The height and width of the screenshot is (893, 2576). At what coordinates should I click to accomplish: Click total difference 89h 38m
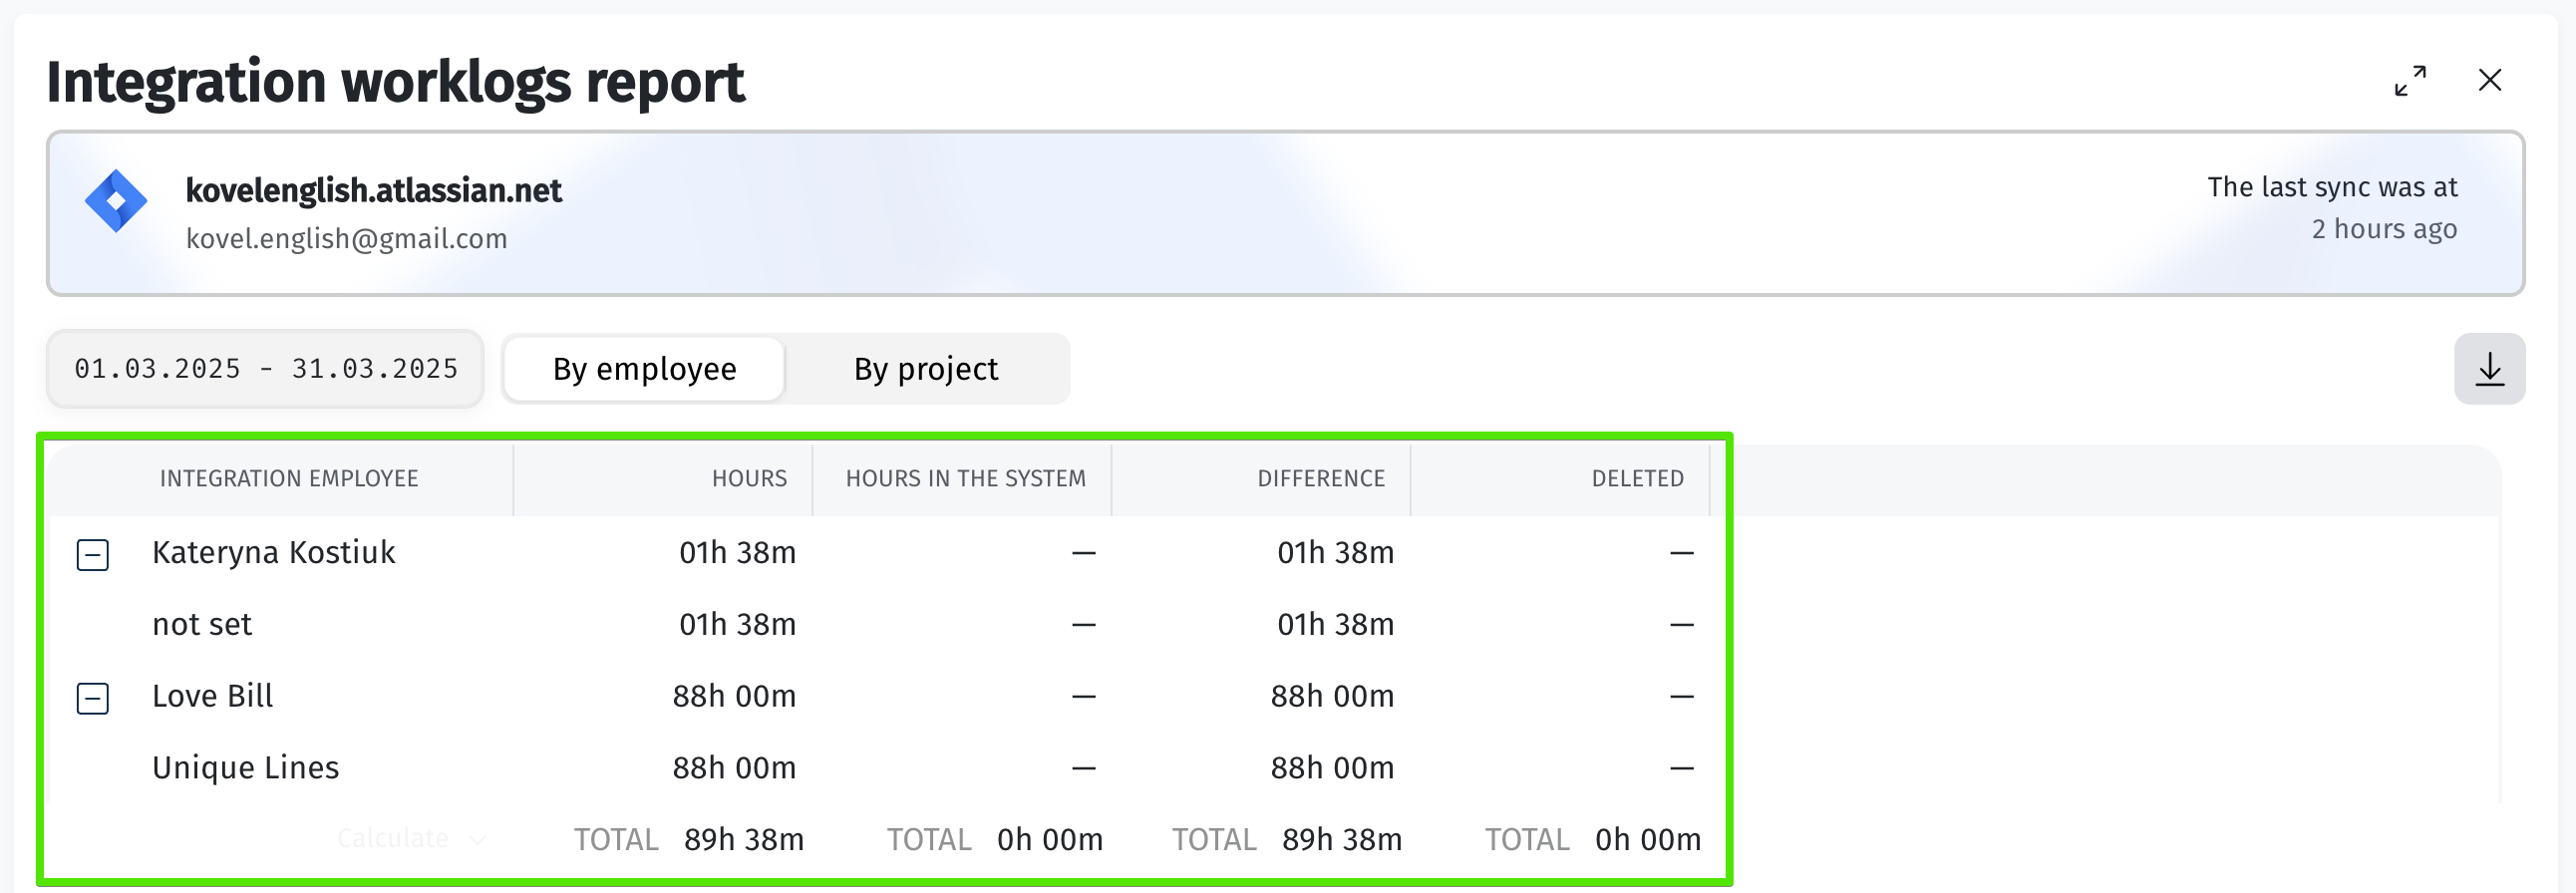pos(1342,840)
